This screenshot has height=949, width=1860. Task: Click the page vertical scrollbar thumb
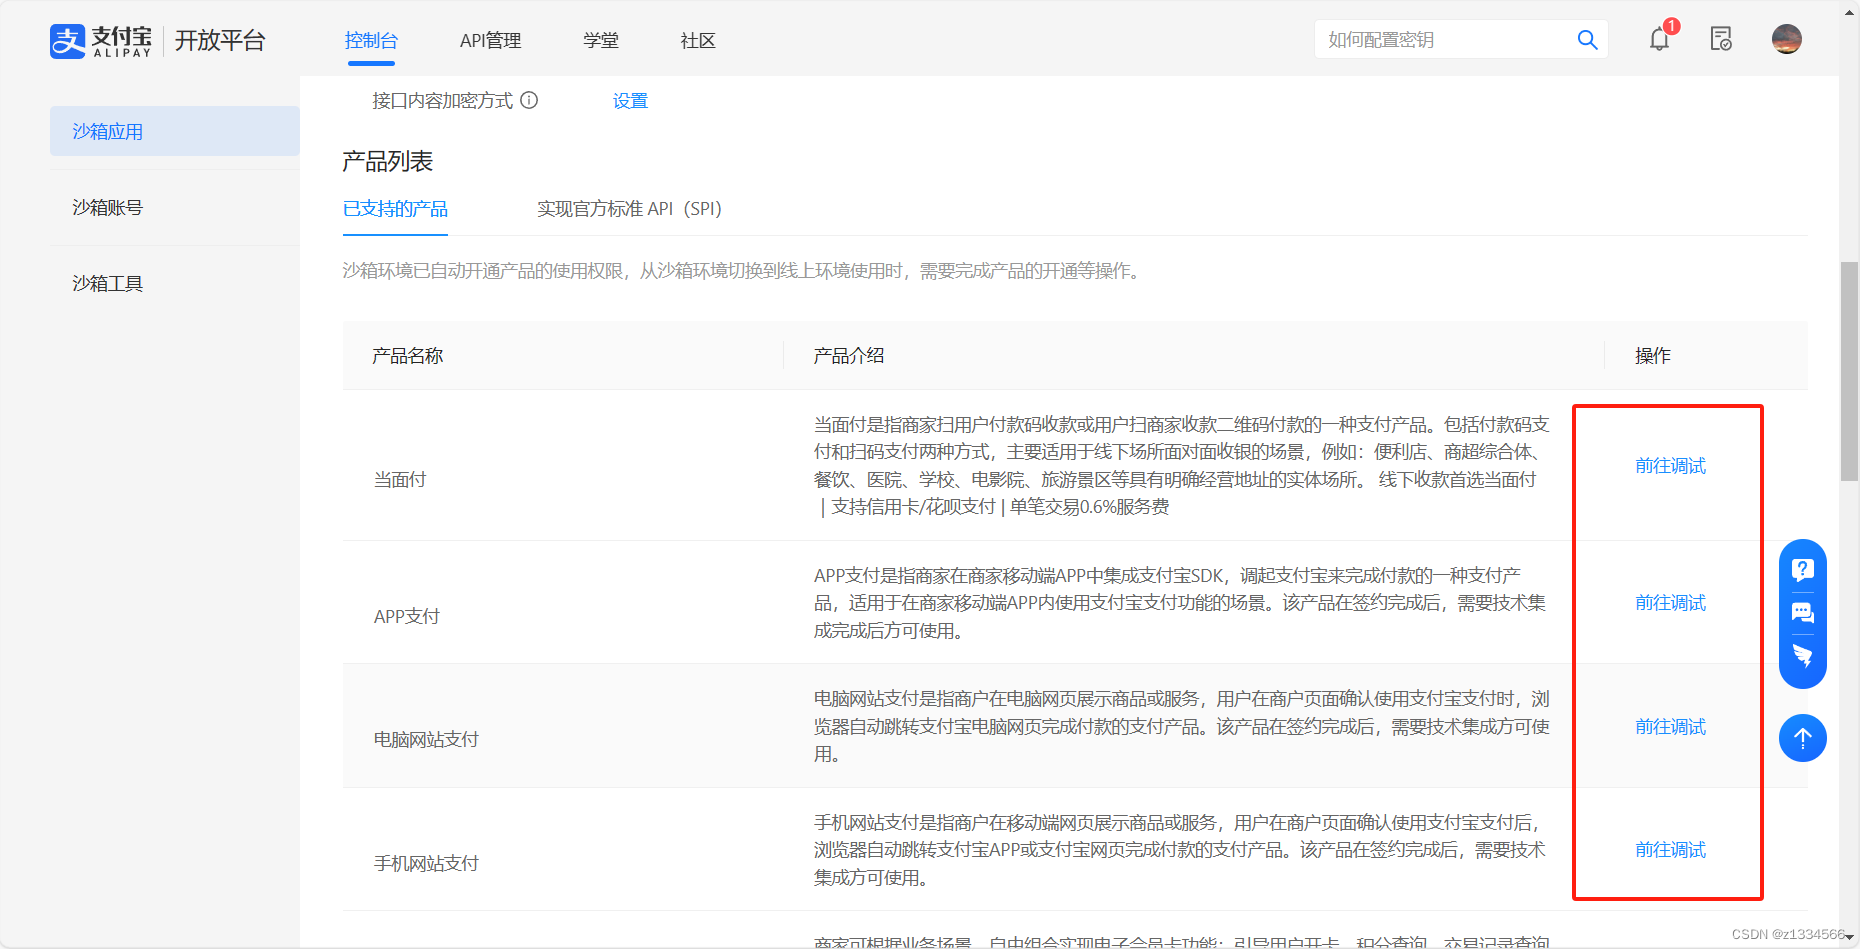pyautogui.click(x=1850, y=372)
